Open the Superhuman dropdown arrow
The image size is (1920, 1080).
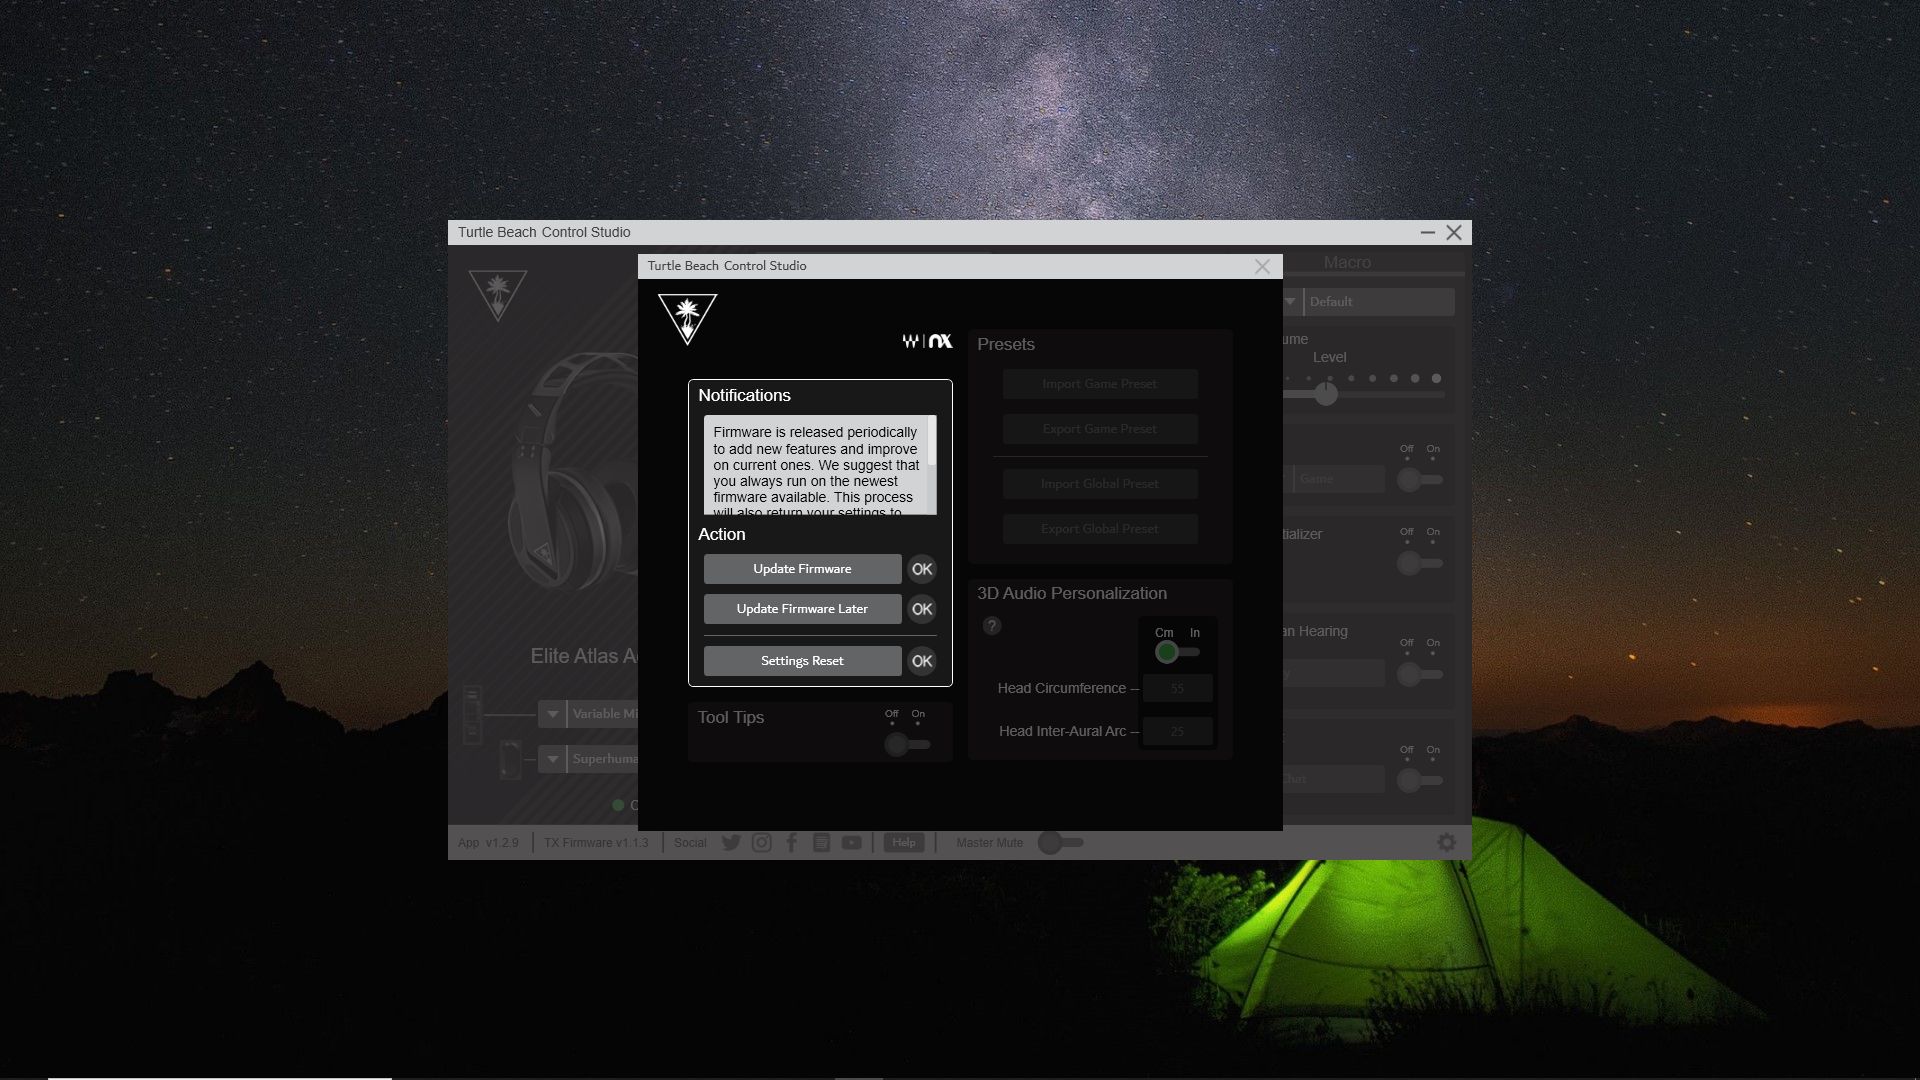552,759
